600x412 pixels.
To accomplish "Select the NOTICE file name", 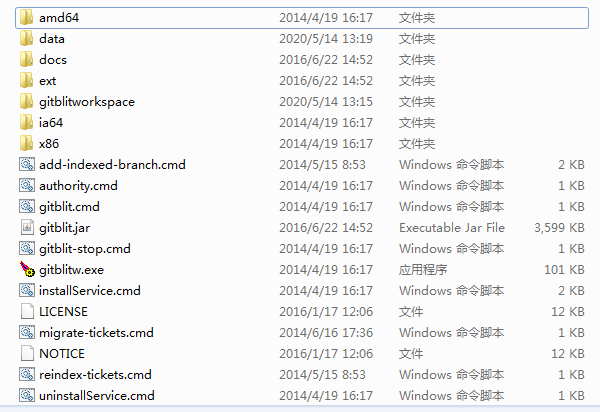I will coord(62,353).
